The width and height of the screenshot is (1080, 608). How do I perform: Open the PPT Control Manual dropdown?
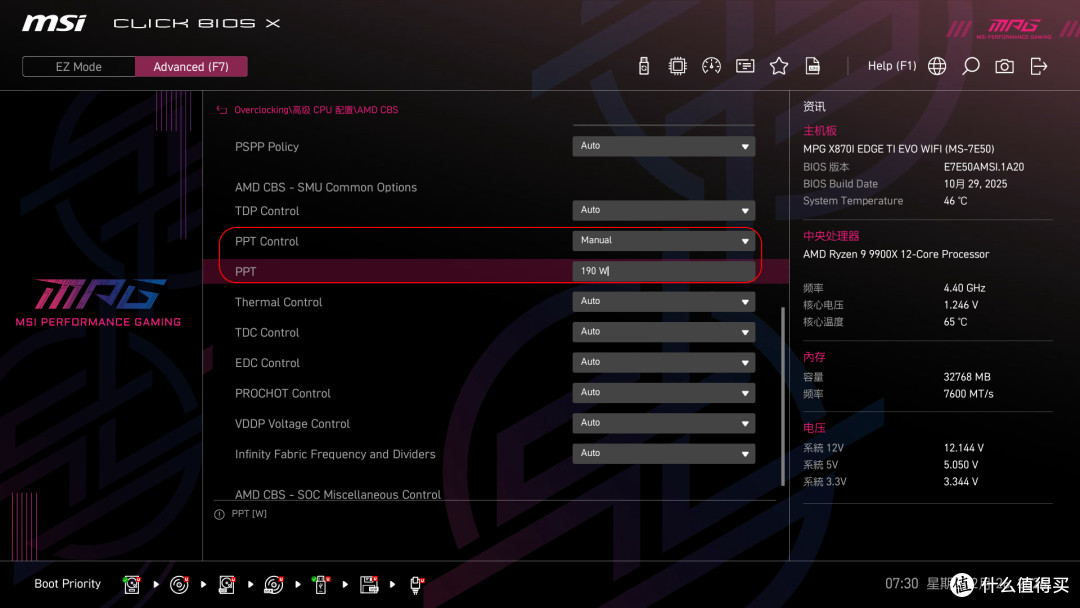663,240
